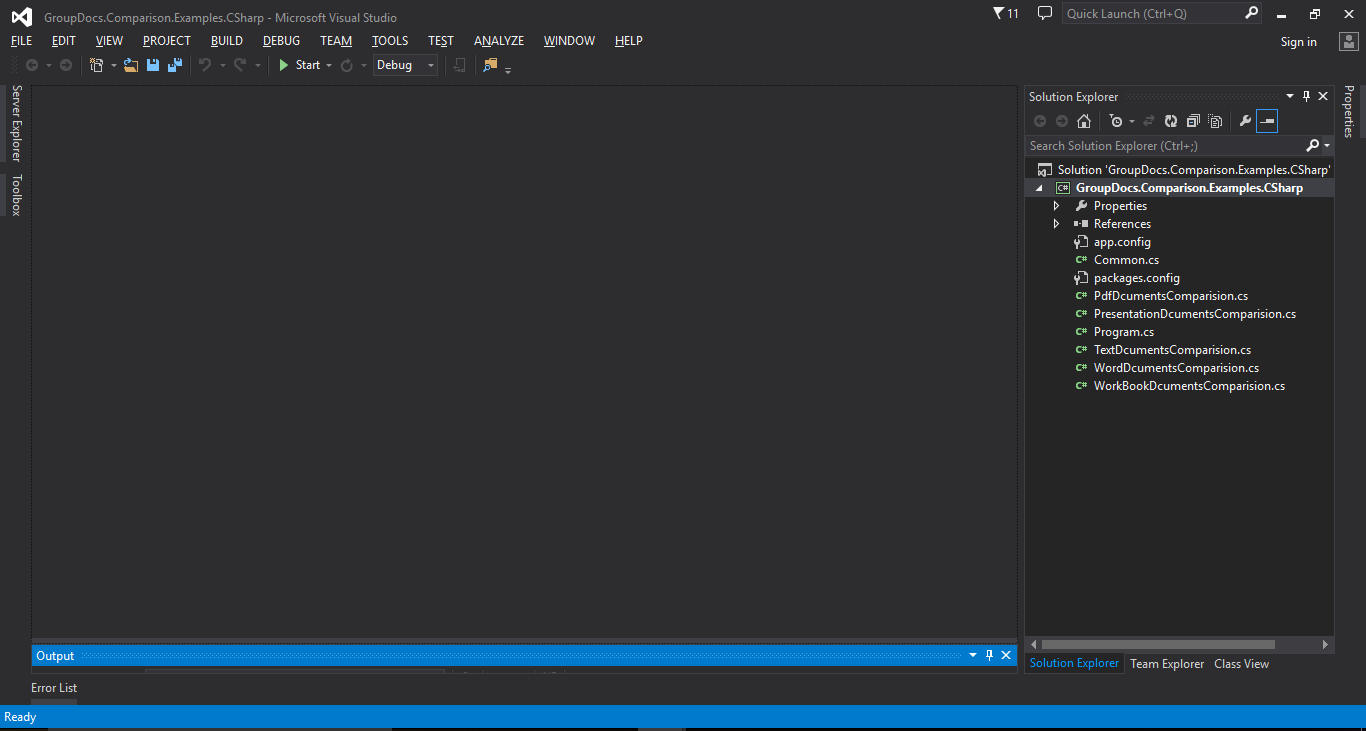Image resolution: width=1366 pixels, height=731 pixels.
Task: Click the Navigate Forward toolbar icon
Action: click(x=66, y=65)
